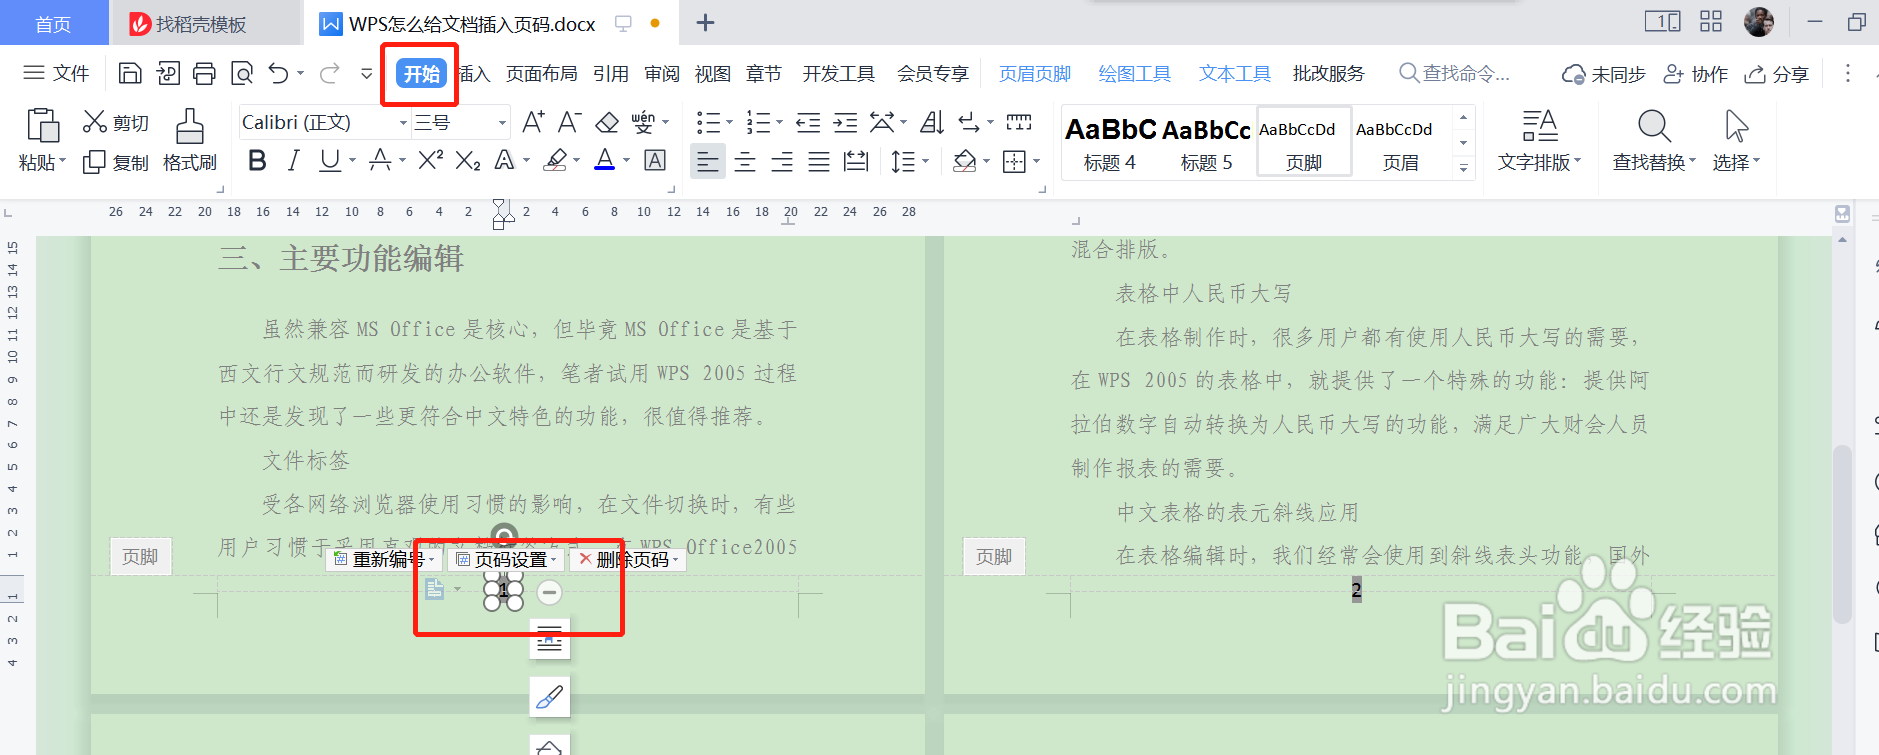Toggle Italic formatting

293,160
